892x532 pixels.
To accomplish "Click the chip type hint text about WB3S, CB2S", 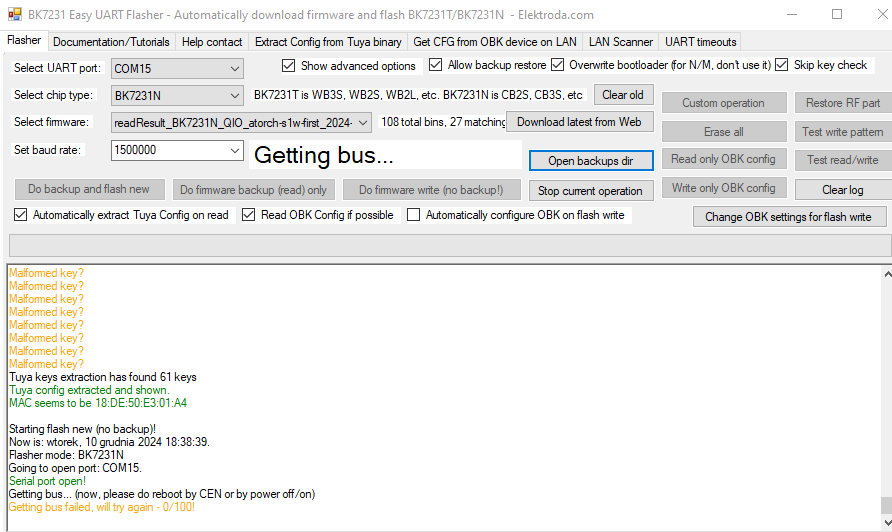I will 418,95.
